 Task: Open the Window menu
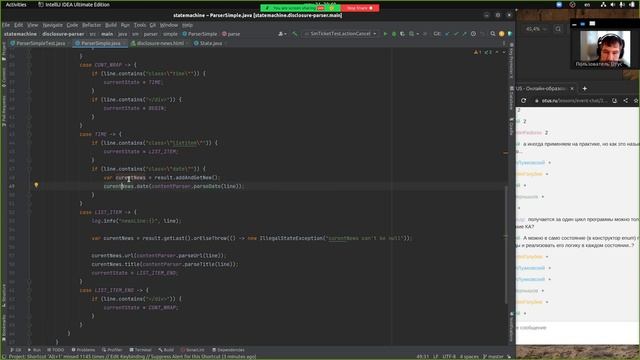tap(169, 25)
